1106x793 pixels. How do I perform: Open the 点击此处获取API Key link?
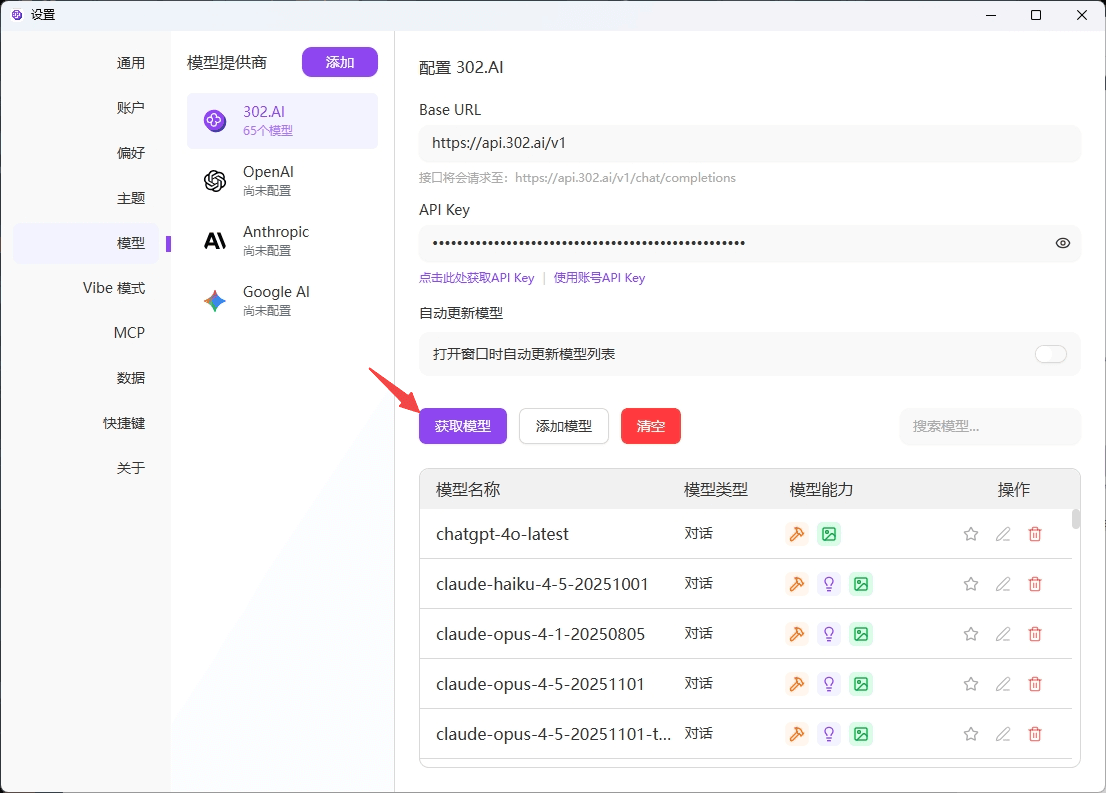click(x=477, y=278)
